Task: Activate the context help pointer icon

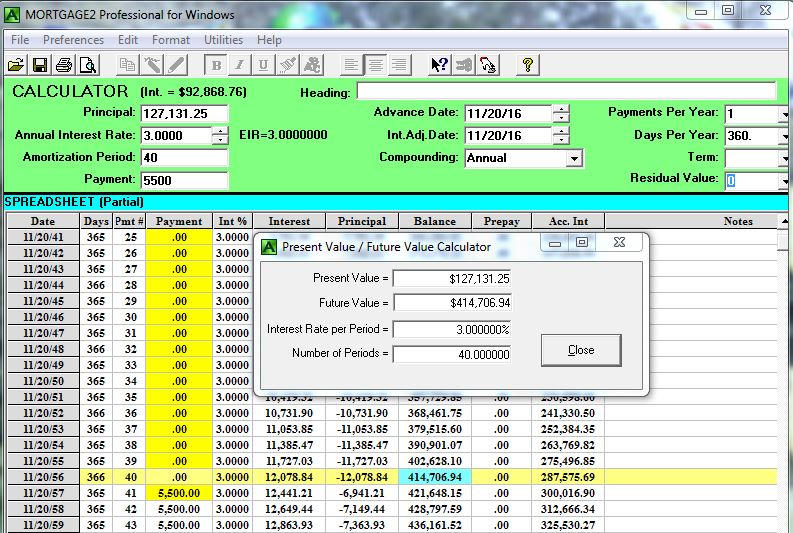Action: pos(439,65)
